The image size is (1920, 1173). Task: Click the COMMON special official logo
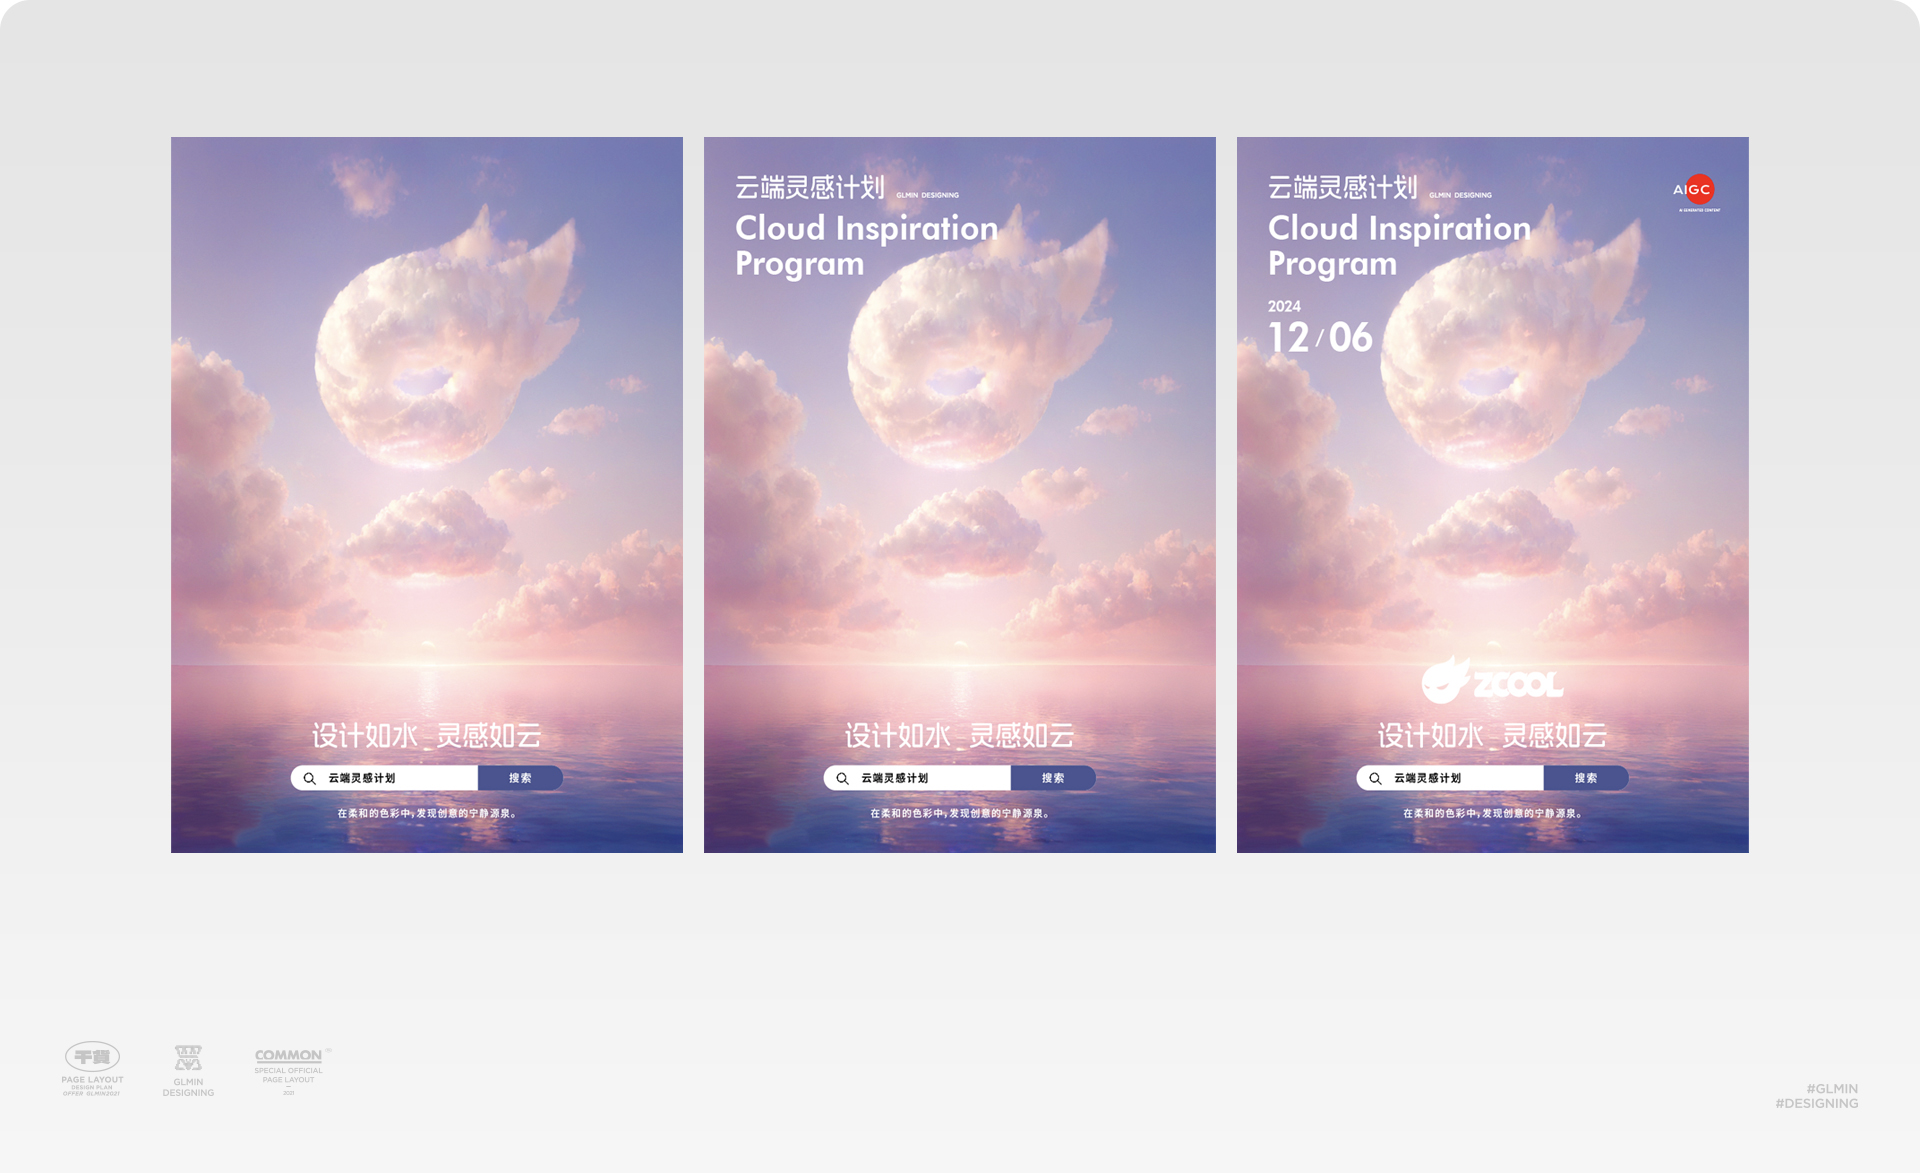tap(289, 1056)
